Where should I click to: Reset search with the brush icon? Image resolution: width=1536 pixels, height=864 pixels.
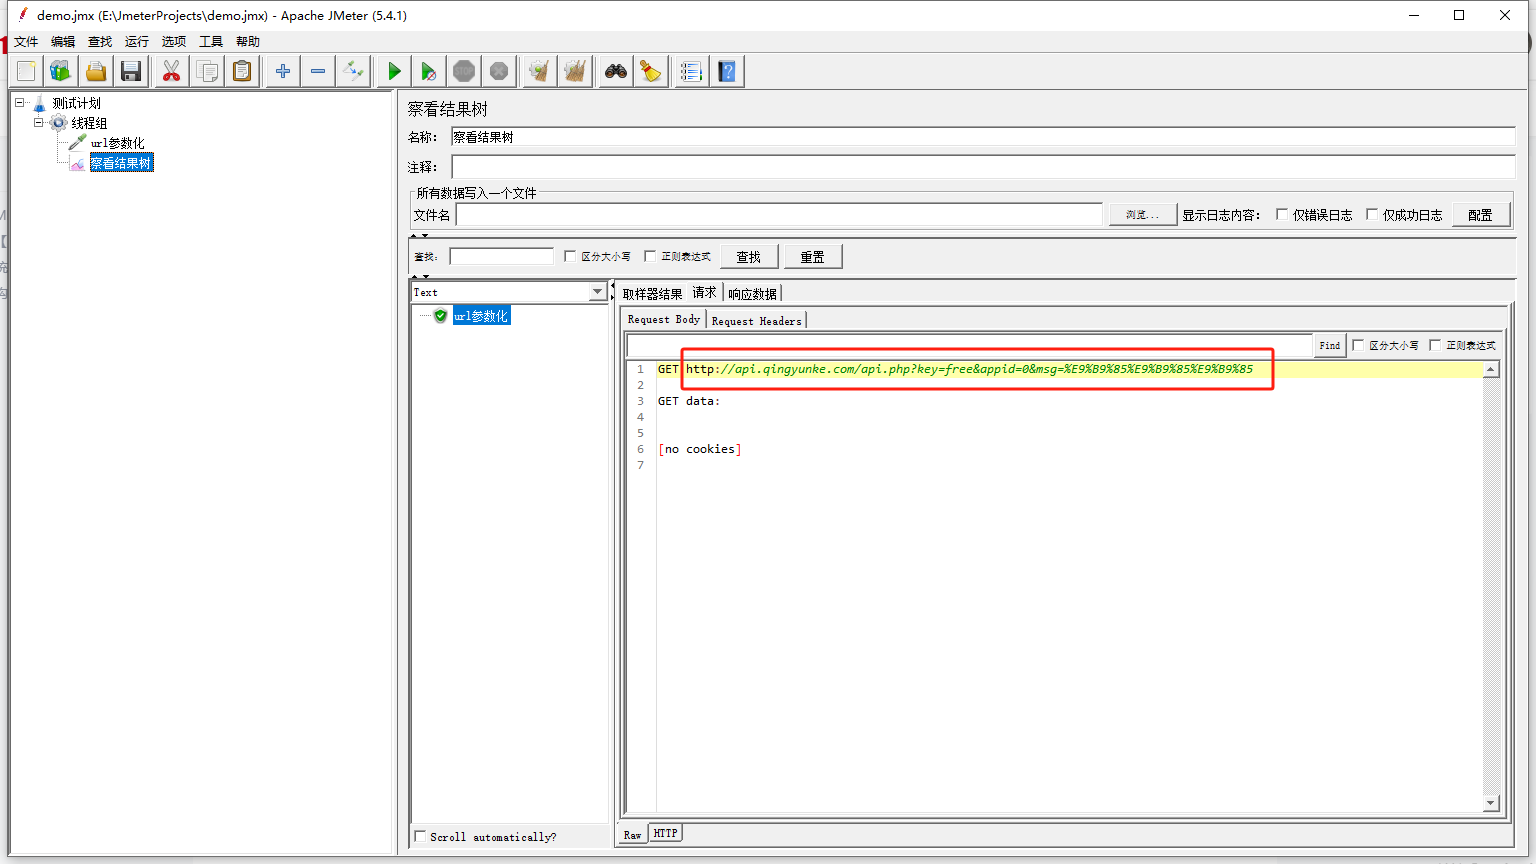(651, 71)
